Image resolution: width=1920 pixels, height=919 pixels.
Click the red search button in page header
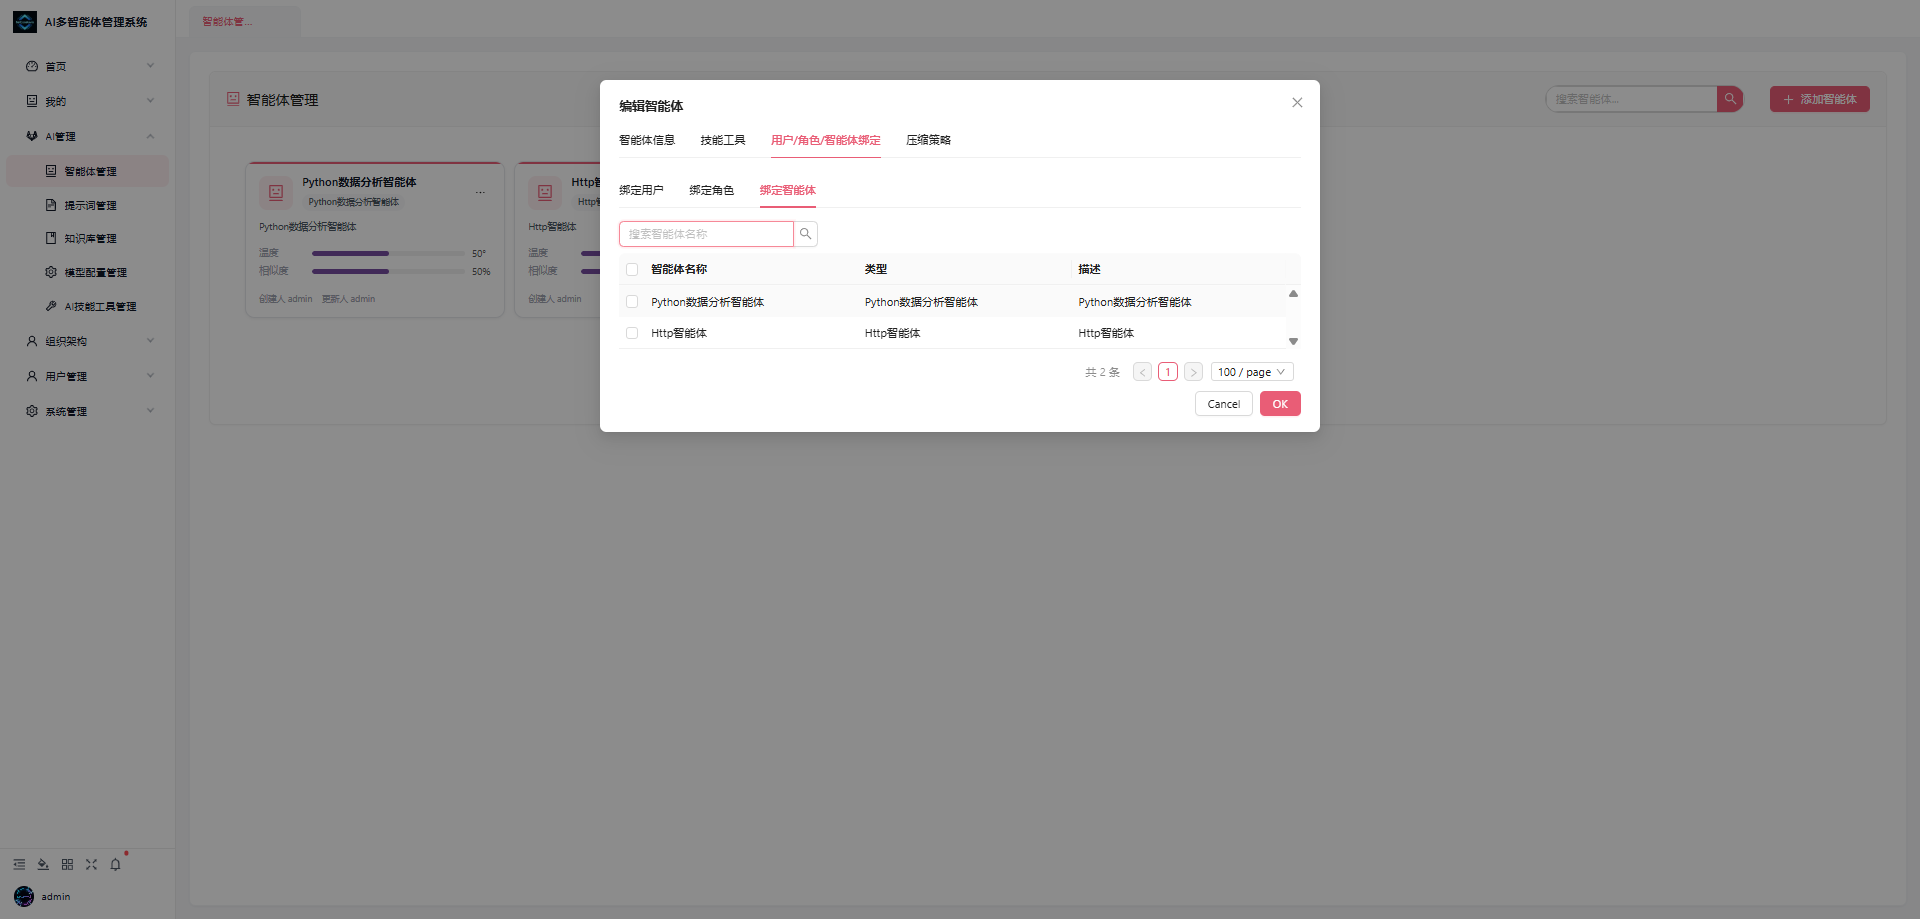click(1730, 99)
